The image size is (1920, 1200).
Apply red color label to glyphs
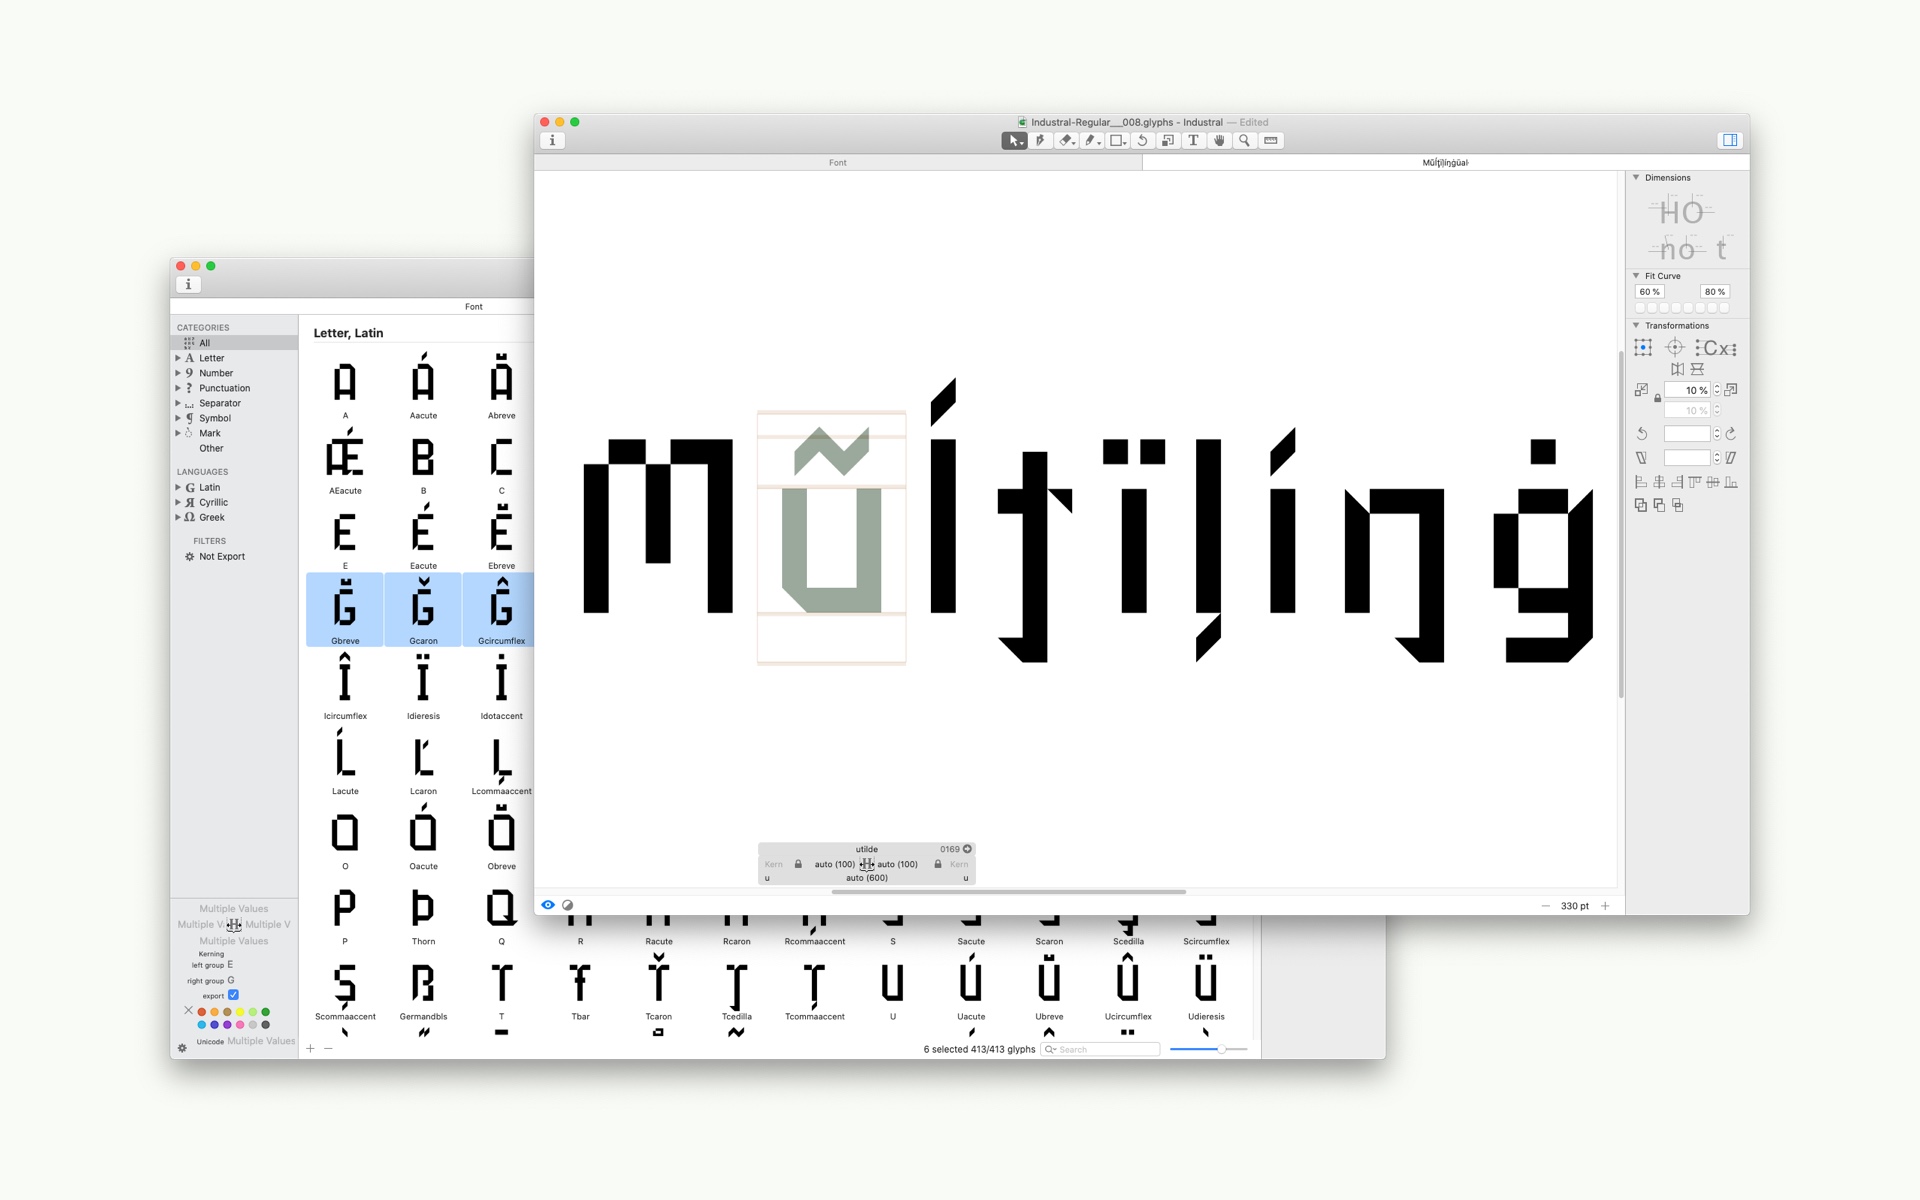coord(201,1012)
